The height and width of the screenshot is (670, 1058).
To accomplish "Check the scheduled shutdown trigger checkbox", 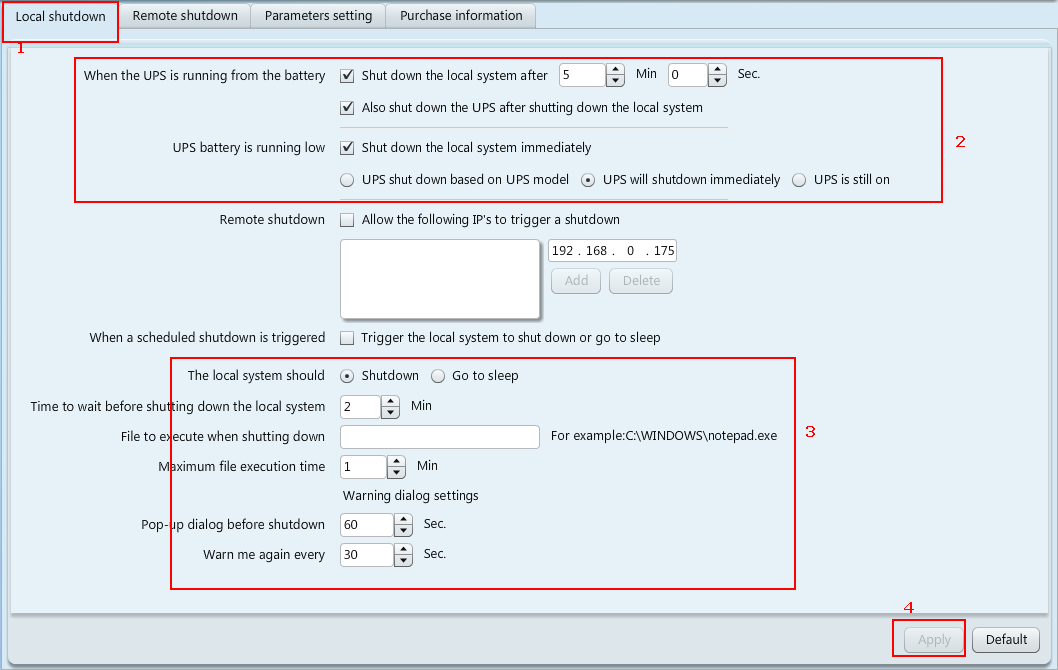I will (x=348, y=338).
